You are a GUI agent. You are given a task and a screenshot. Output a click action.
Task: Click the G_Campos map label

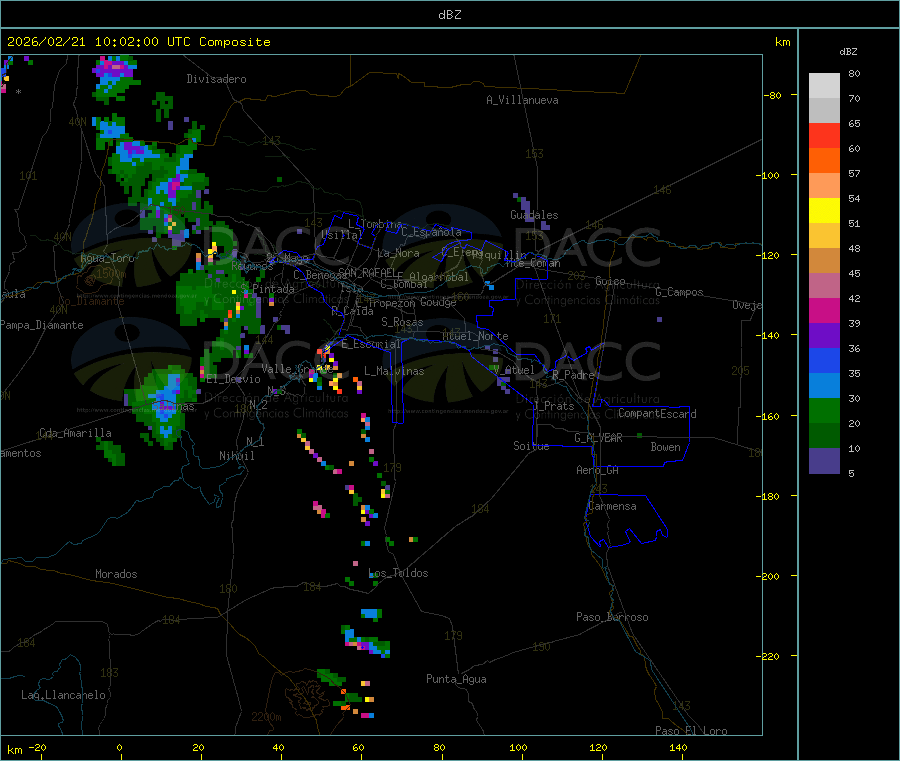[x=679, y=292]
